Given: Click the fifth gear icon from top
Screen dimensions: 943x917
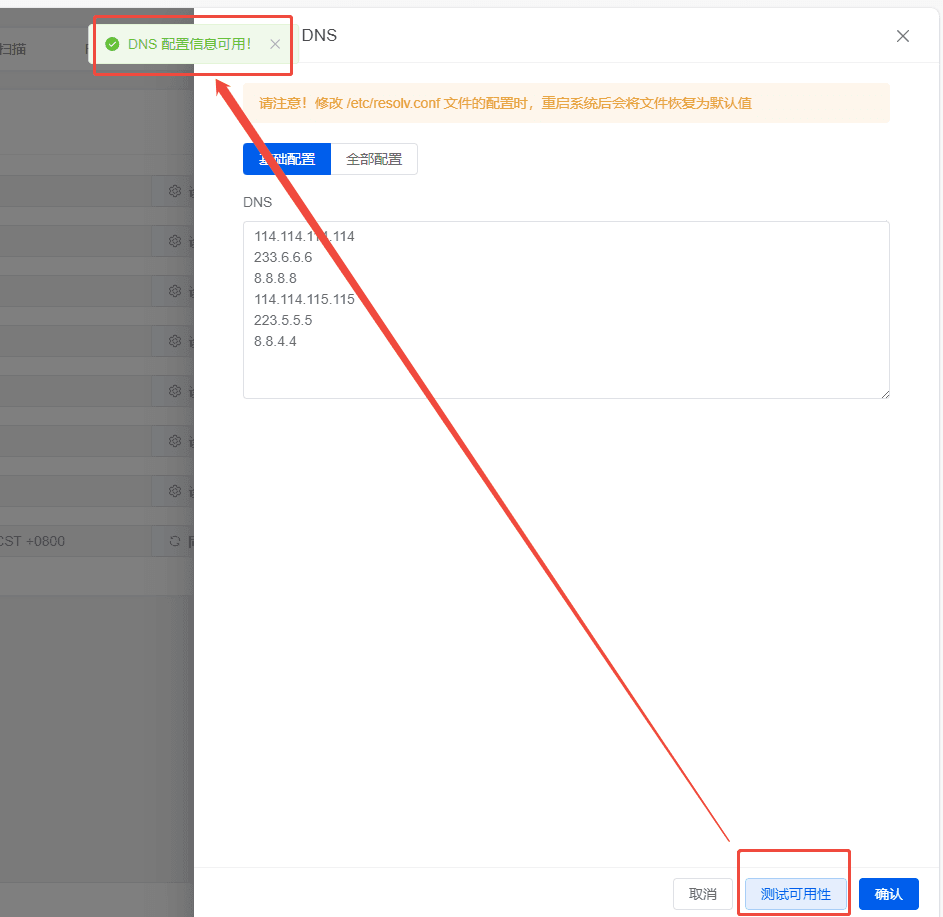Looking at the screenshot, I should coord(175,391).
